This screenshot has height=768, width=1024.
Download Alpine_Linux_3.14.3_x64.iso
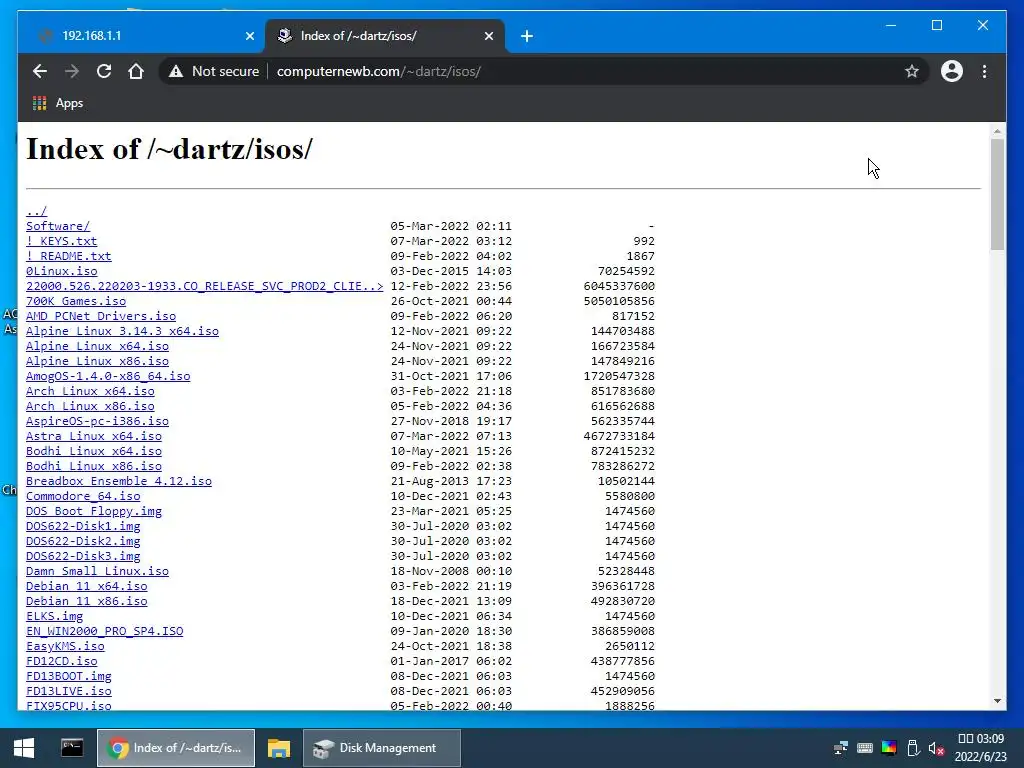(x=122, y=331)
